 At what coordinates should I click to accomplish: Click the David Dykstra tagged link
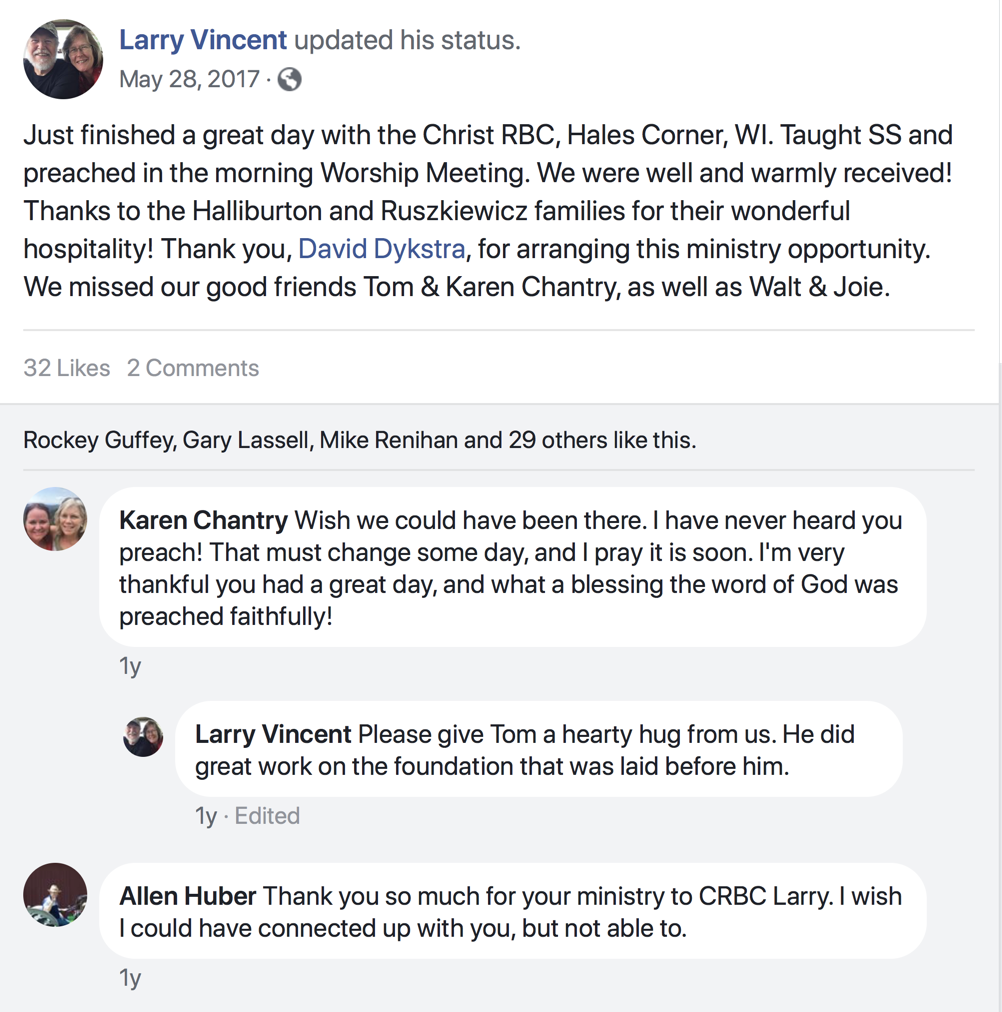[x=382, y=249]
